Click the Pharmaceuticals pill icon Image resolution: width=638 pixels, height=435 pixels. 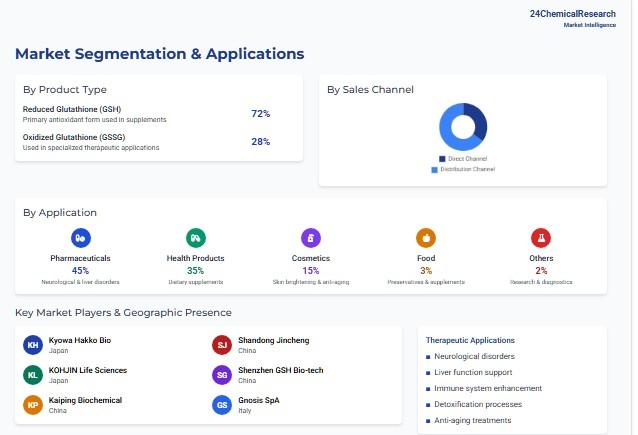(x=81, y=238)
